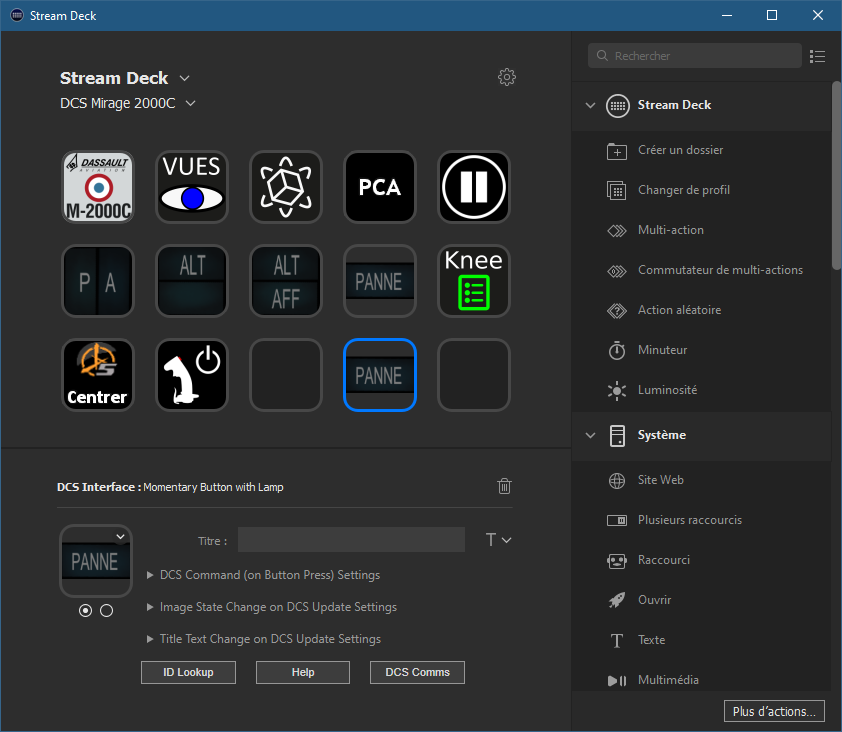Select the VUES eye key

point(192,187)
